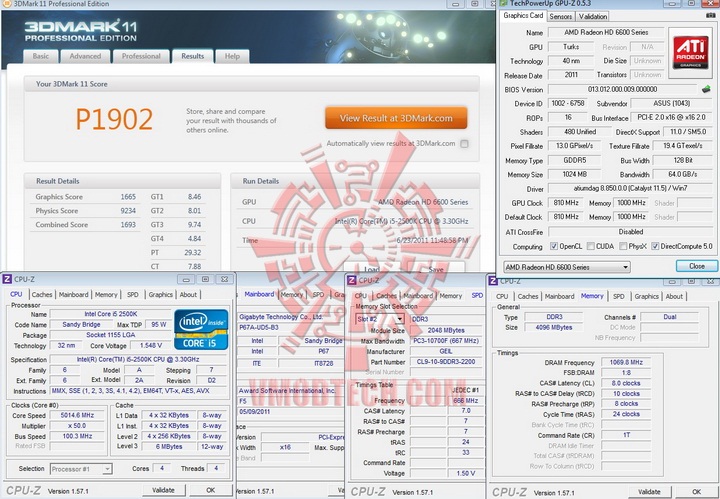Switch to the Basic tab in 3DMark
Screen dimensions: 720x499
(x=41, y=56)
